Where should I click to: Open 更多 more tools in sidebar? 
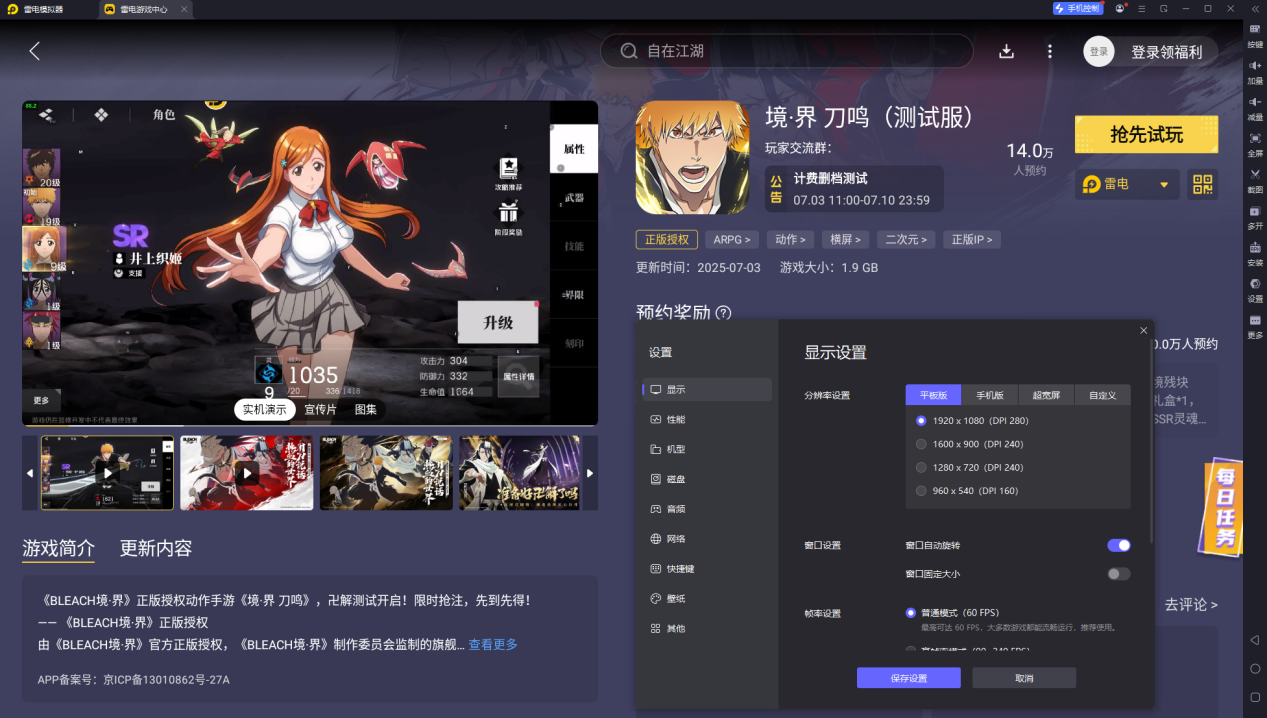click(1255, 326)
